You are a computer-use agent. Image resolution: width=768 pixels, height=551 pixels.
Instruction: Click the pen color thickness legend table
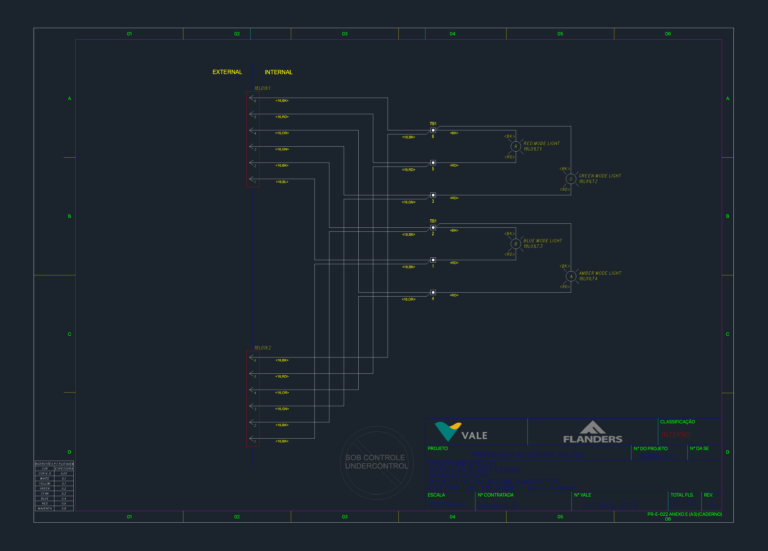point(54,486)
